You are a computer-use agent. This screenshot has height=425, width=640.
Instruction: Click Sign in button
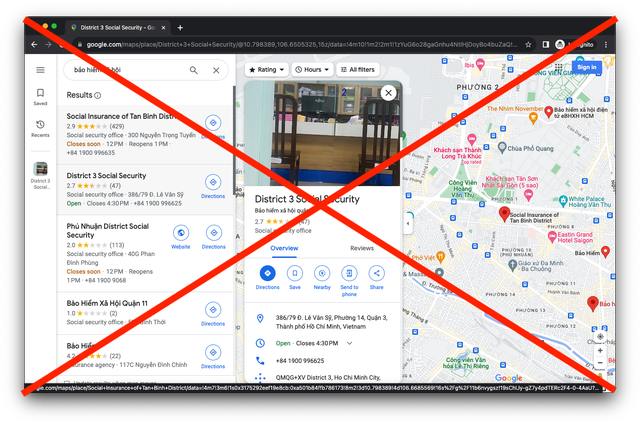(587, 67)
